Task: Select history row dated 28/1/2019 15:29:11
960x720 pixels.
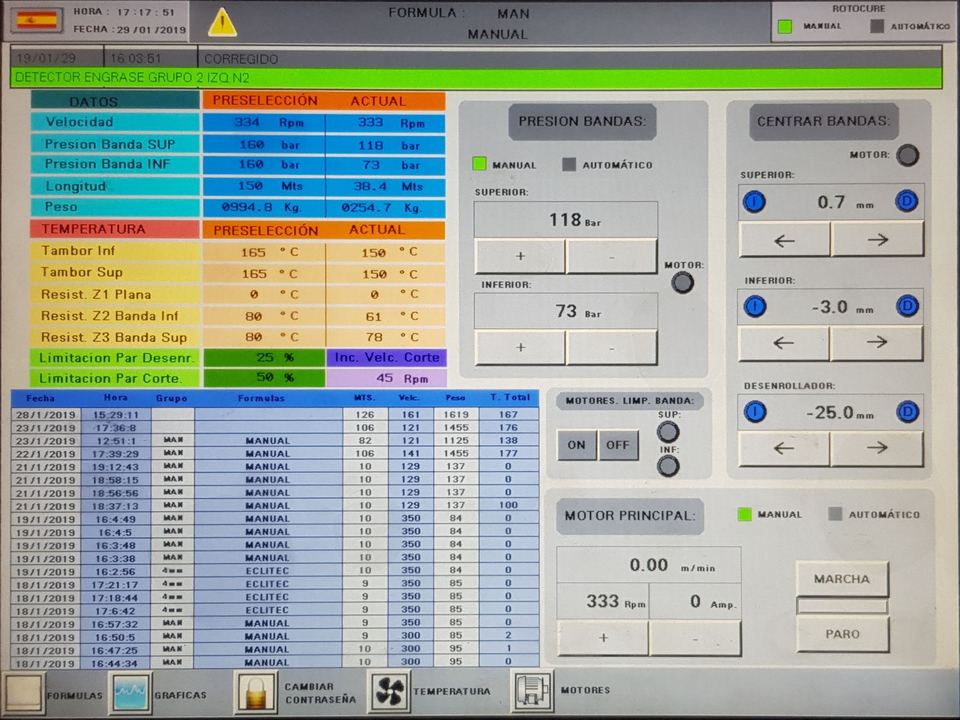Action: 275,414
